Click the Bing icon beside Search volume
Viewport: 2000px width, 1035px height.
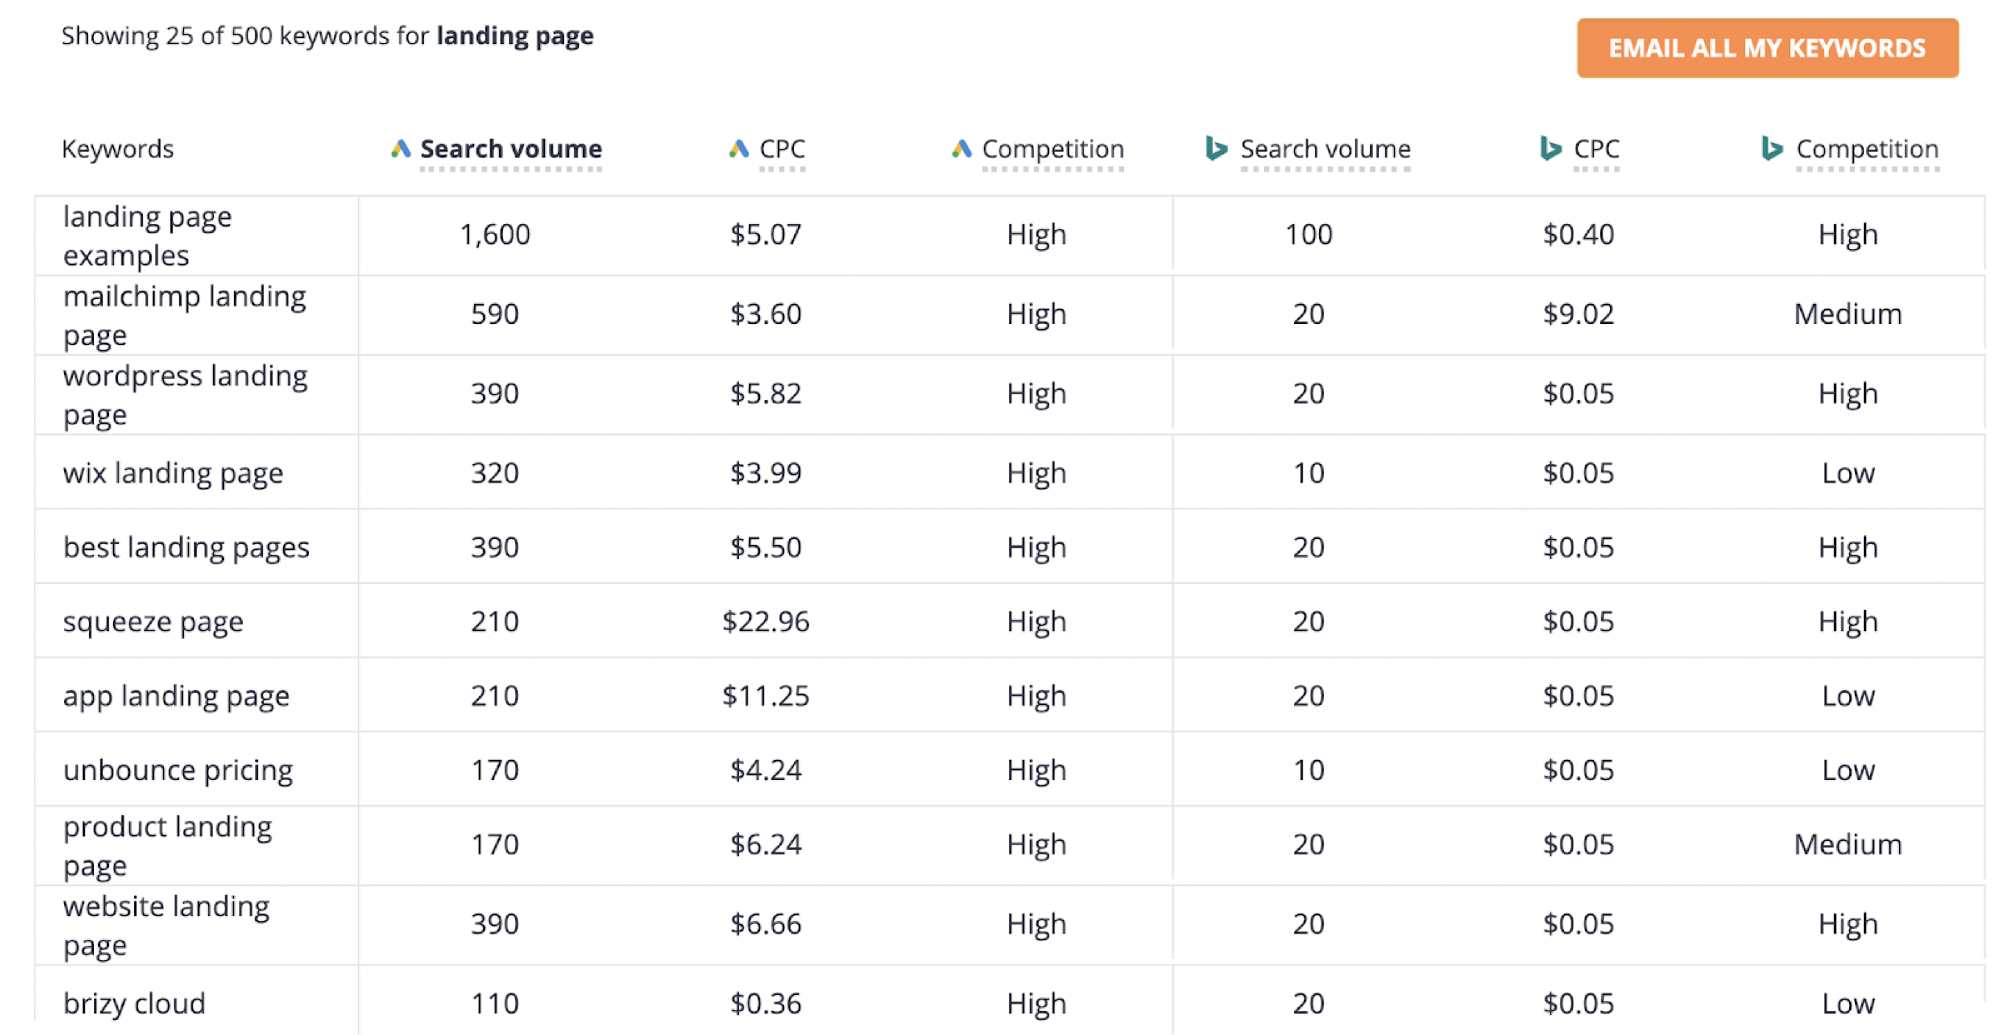coord(1214,148)
